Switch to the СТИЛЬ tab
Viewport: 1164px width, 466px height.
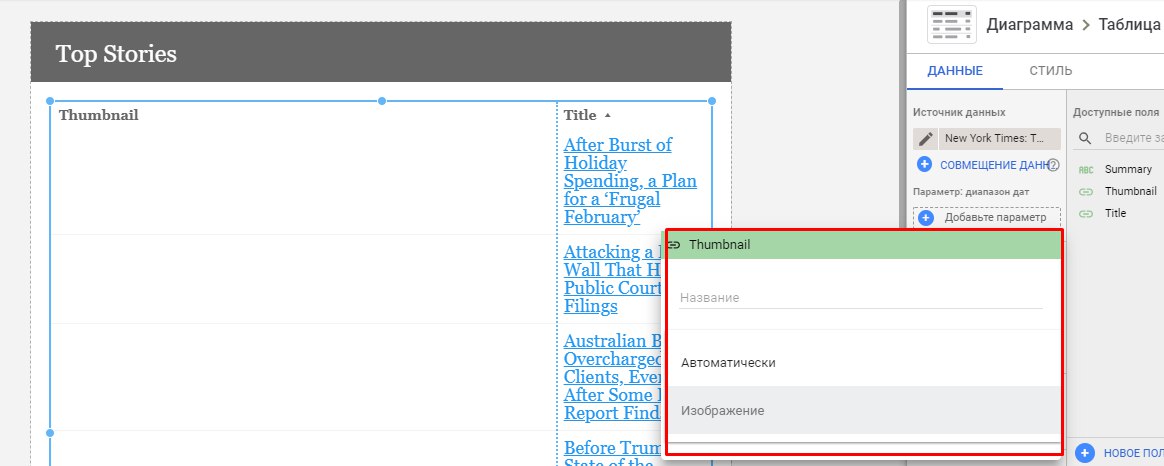tap(1050, 71)
